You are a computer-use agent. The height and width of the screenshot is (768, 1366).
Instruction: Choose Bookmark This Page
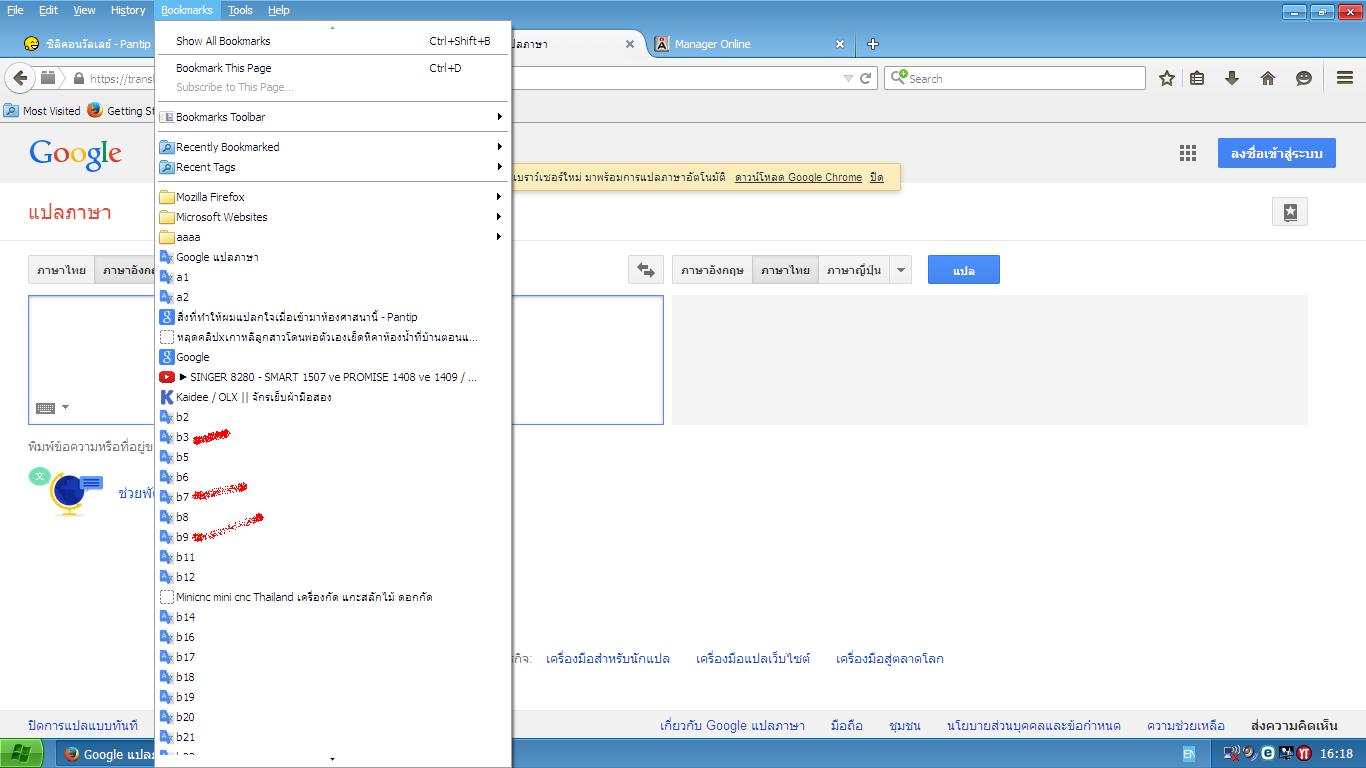click(334, 68)
